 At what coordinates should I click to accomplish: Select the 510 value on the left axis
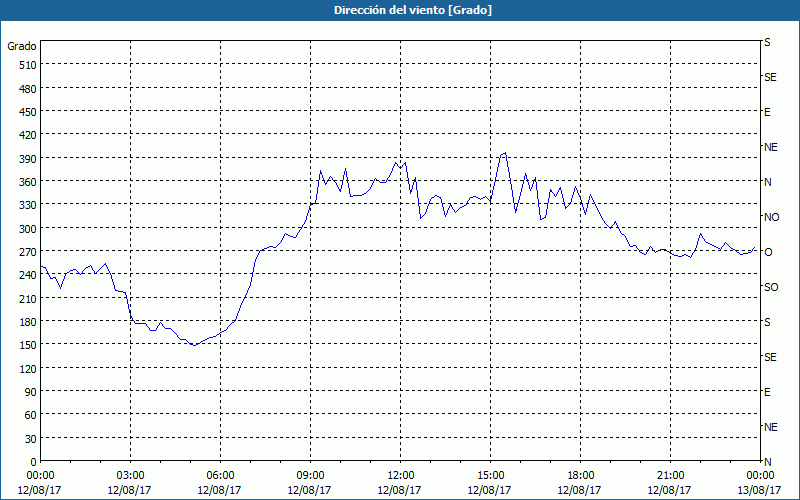click(x=26, y=65)
